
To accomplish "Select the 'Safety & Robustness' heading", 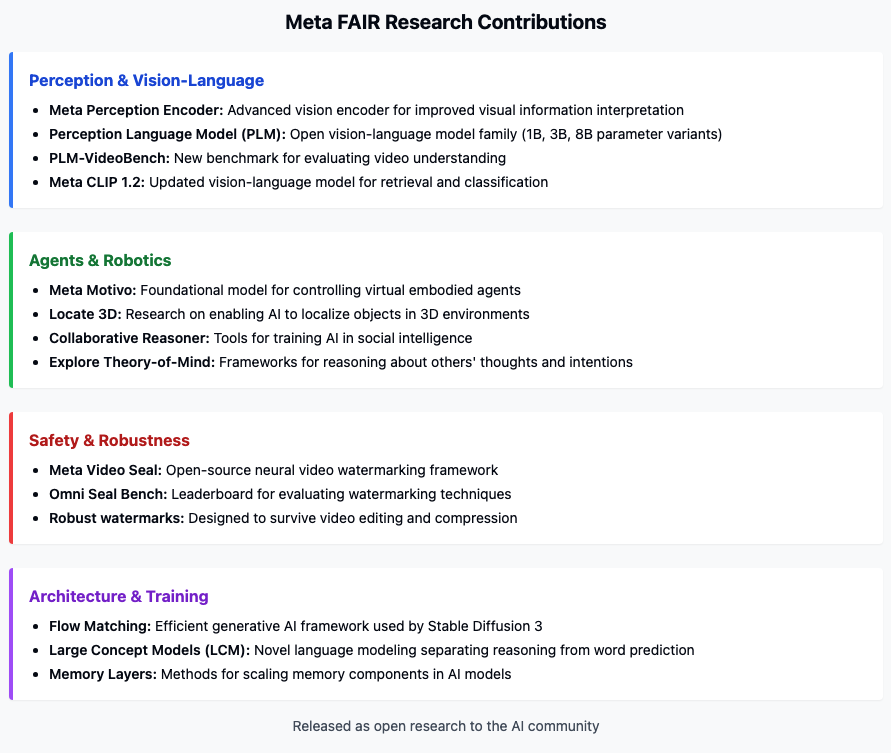I will 109,440.
